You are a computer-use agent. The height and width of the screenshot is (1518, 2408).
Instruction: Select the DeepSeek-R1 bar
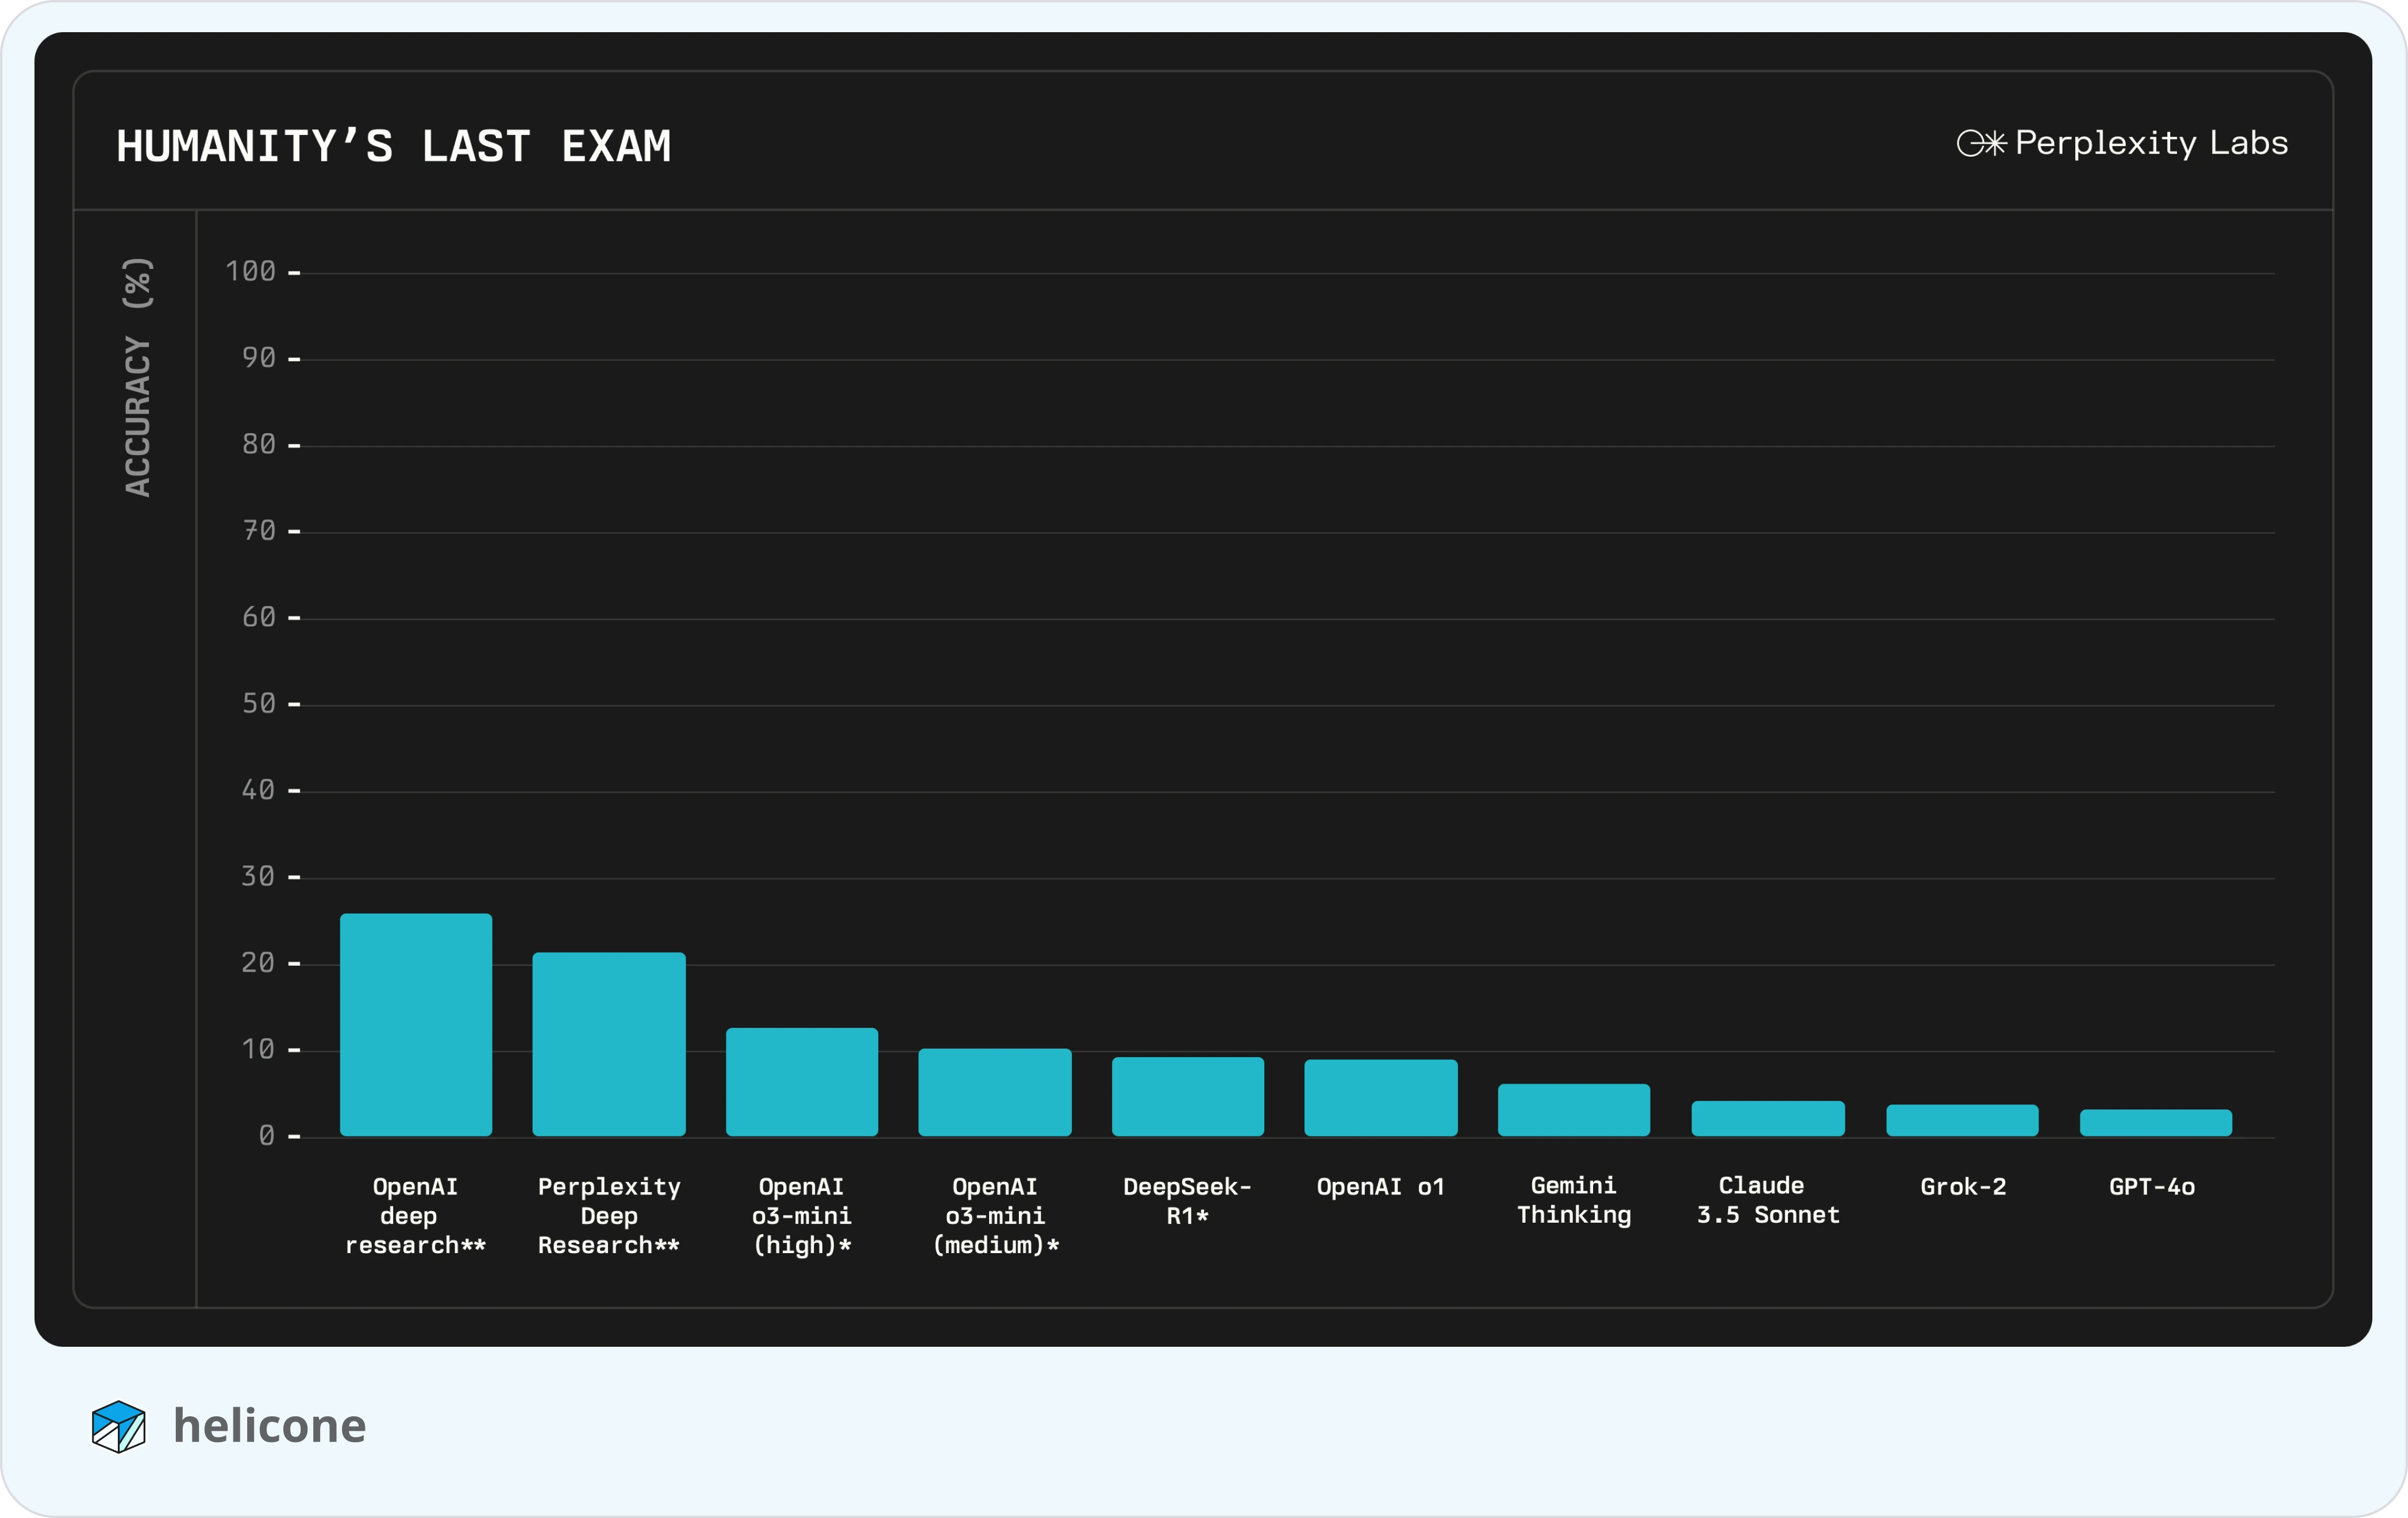point(1188,1096)
